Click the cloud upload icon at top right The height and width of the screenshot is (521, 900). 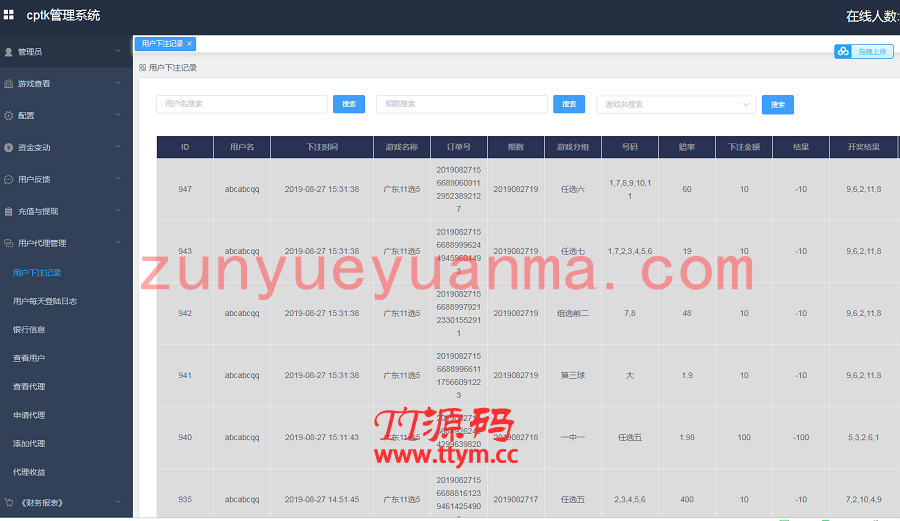843,52
